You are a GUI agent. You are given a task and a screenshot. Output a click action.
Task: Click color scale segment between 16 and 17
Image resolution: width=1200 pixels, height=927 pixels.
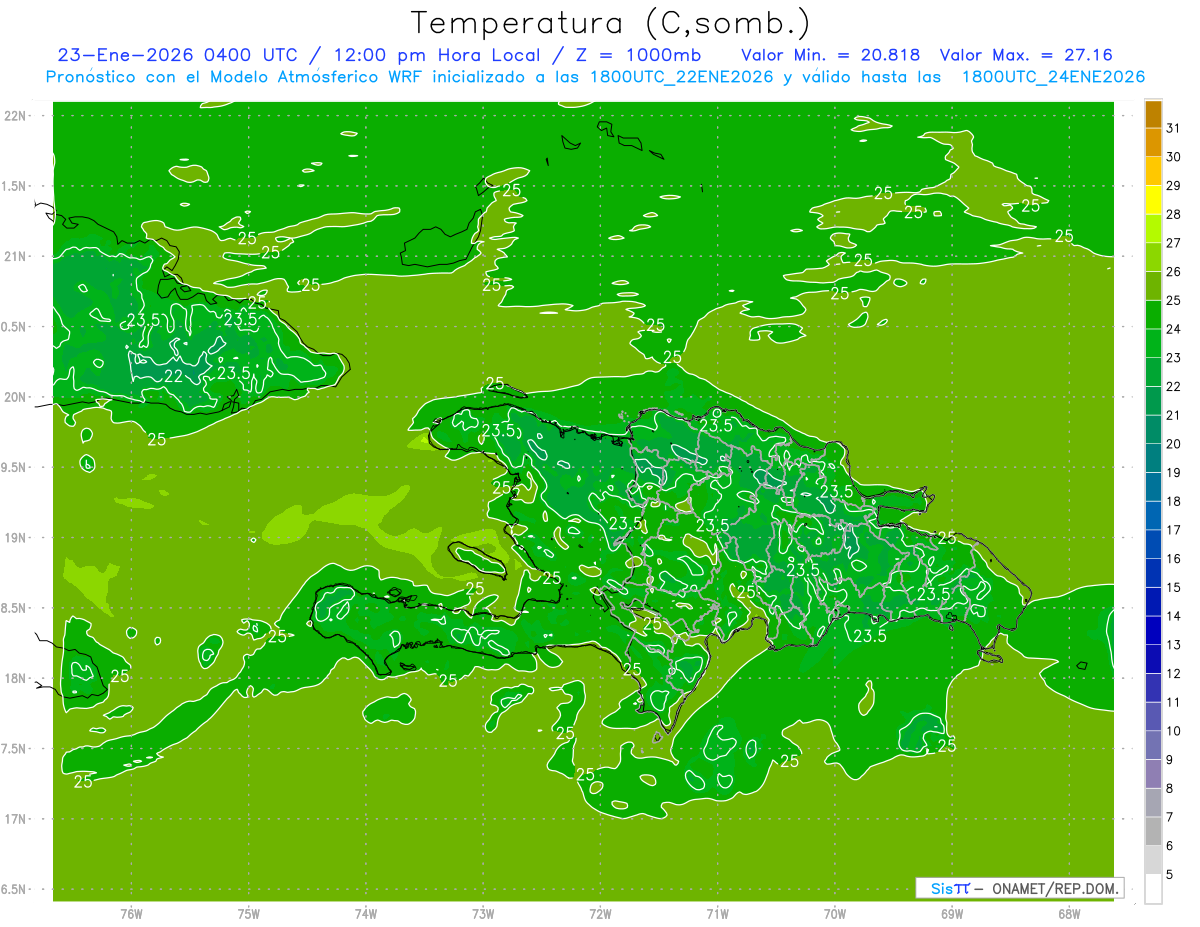(x=1153, y=544)
